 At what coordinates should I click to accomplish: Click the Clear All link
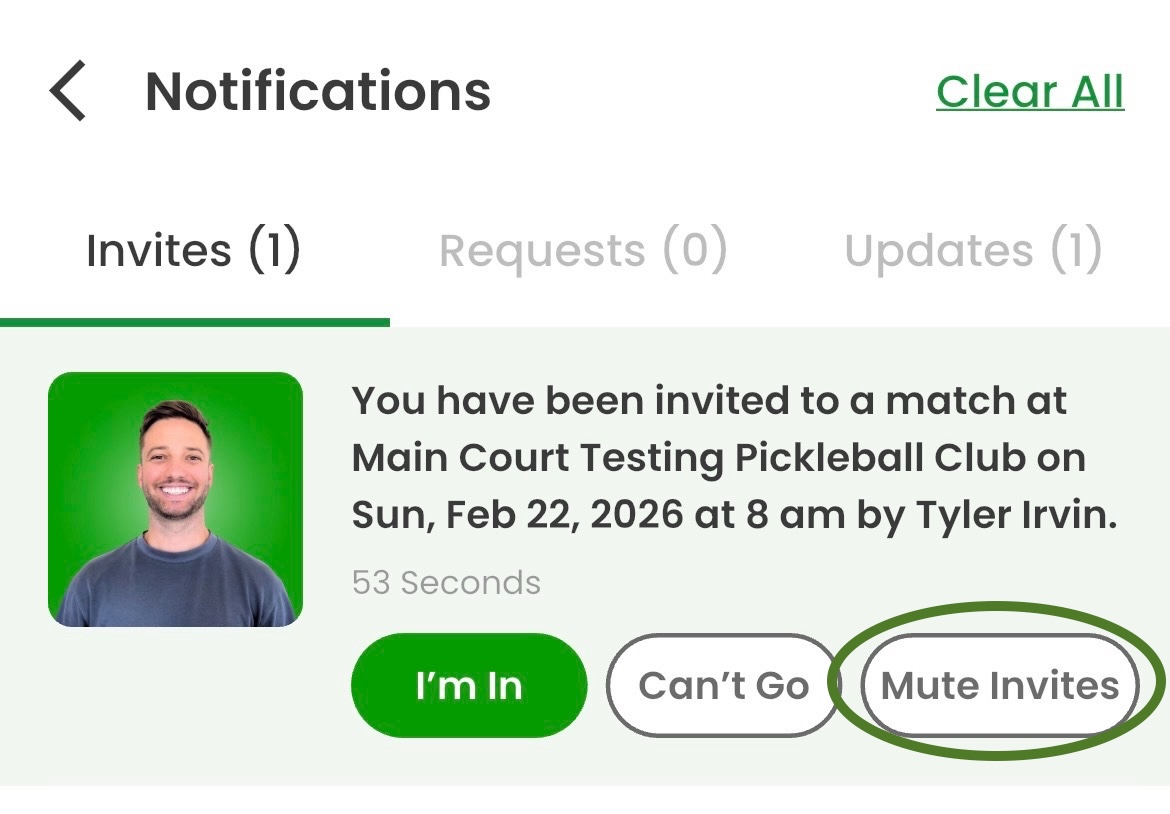coord(1030,92)
